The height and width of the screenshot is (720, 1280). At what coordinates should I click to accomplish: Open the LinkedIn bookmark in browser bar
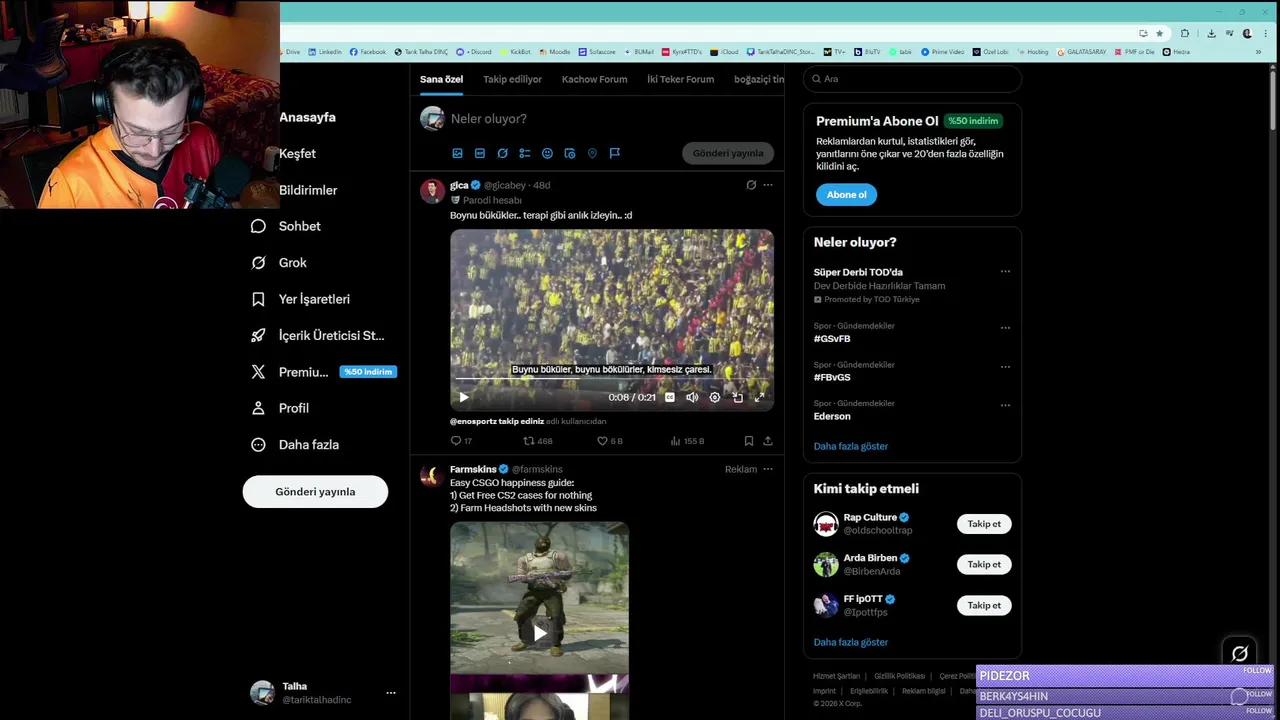point(325,52)
